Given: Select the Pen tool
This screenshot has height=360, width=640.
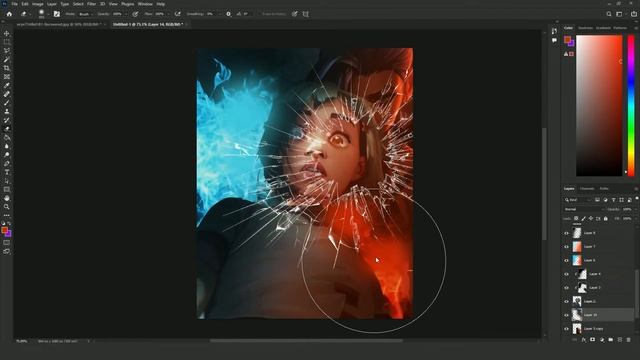Looking at the screenshot, I should [x=7, y=164].
